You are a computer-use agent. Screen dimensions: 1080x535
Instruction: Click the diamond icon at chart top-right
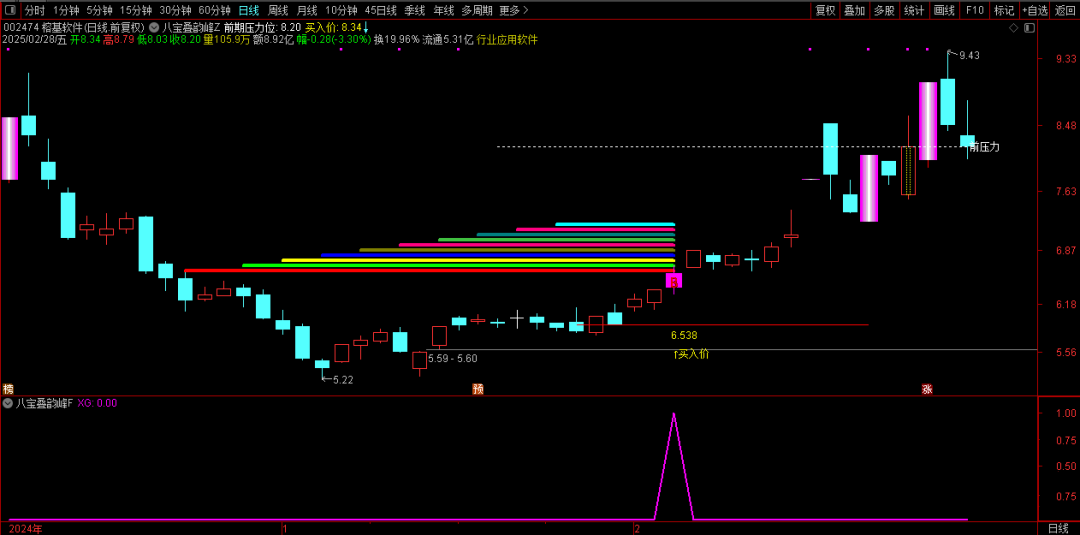1013,28
